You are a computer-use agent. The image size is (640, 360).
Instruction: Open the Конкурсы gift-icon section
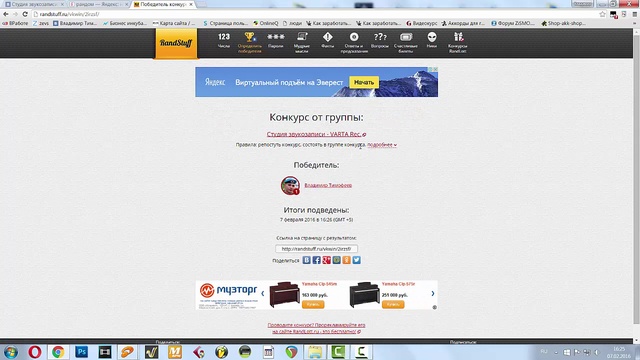(458, 42)
